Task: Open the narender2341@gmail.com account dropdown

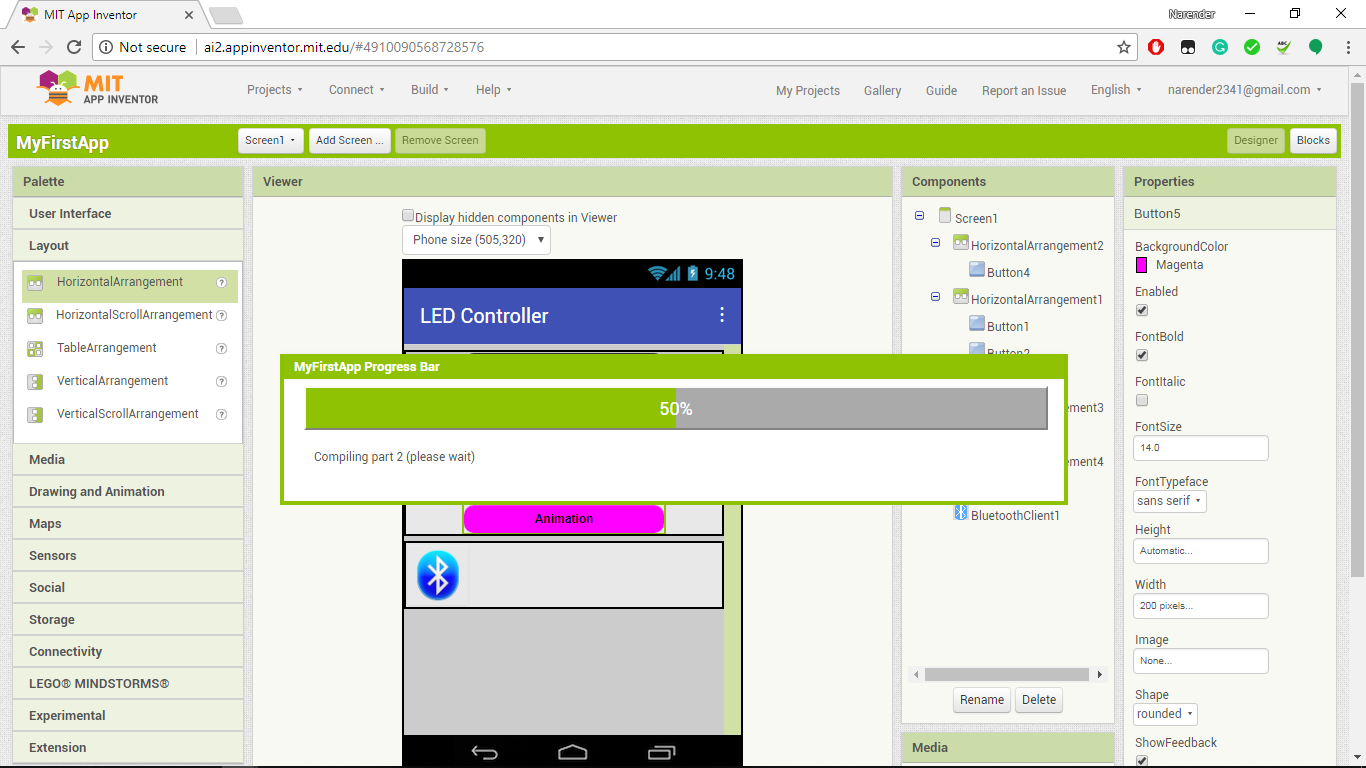Action: (x=1245, y=90)
